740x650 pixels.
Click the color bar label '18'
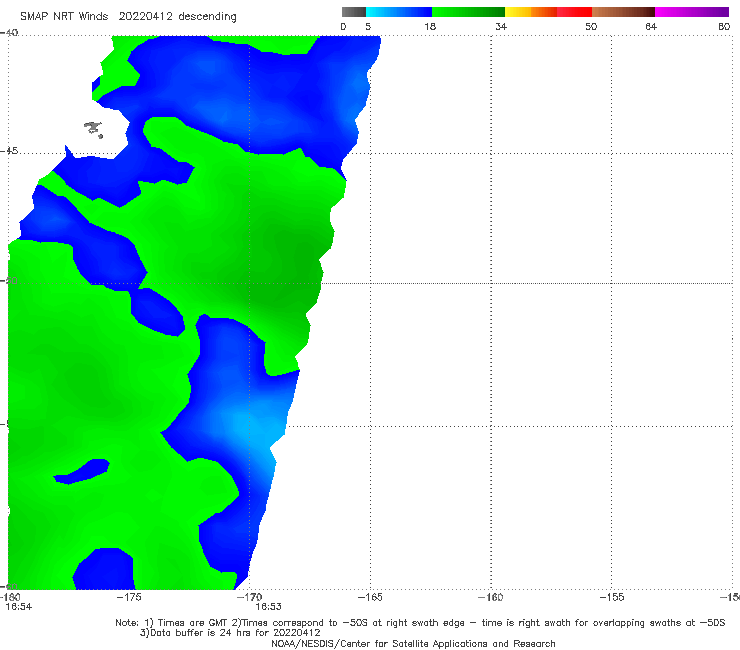(429, 27)
